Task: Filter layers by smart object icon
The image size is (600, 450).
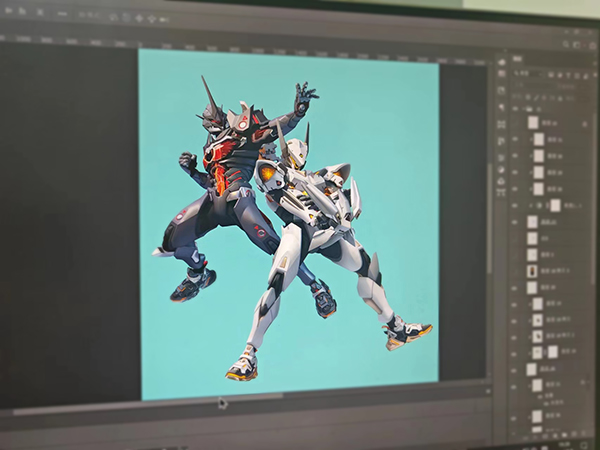Action: click(x=585, y=77)
